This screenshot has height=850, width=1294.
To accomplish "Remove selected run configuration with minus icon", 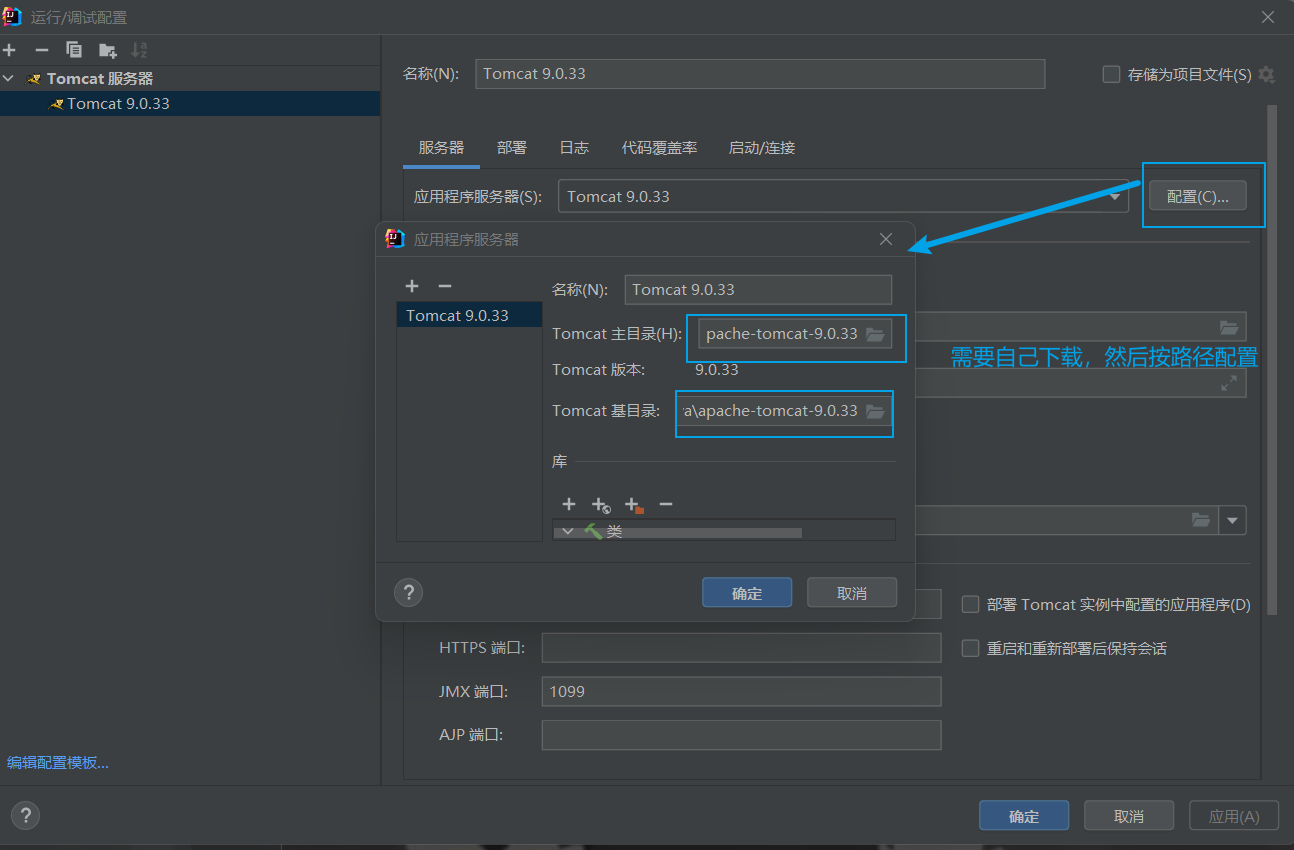I will coord(41,50).
